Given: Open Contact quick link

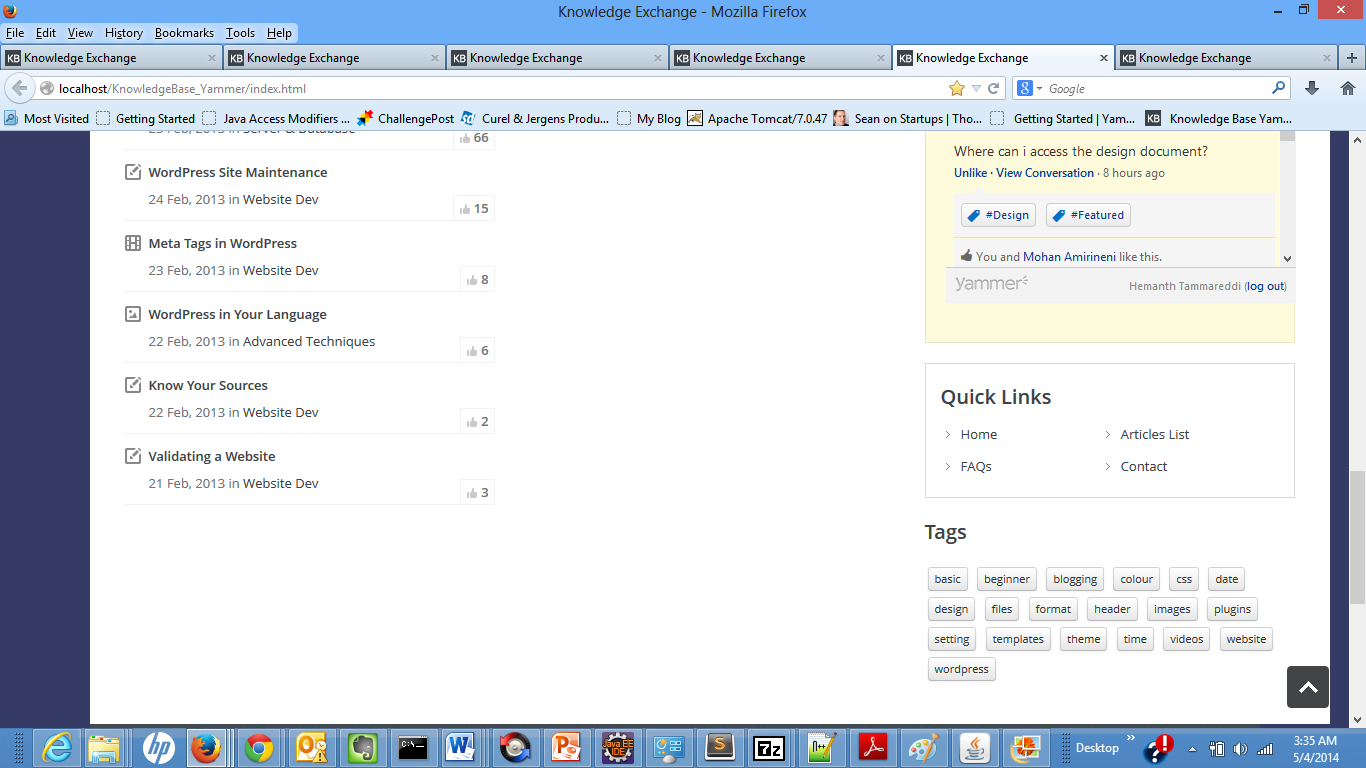Looking at the screenshot, I should point(1144,466).
